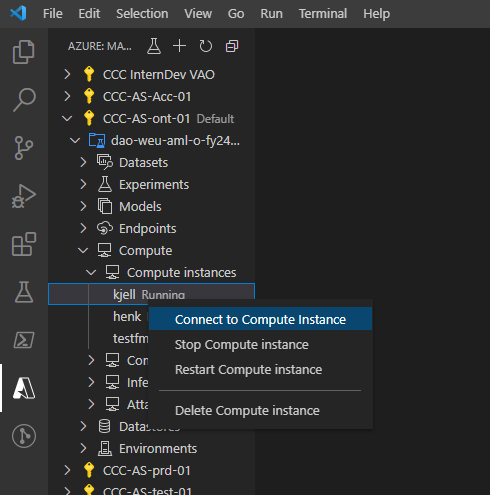
Task: Click the workspace icon beside dao-weu-aml-o-fy24
Action: (x=97, y=140)
